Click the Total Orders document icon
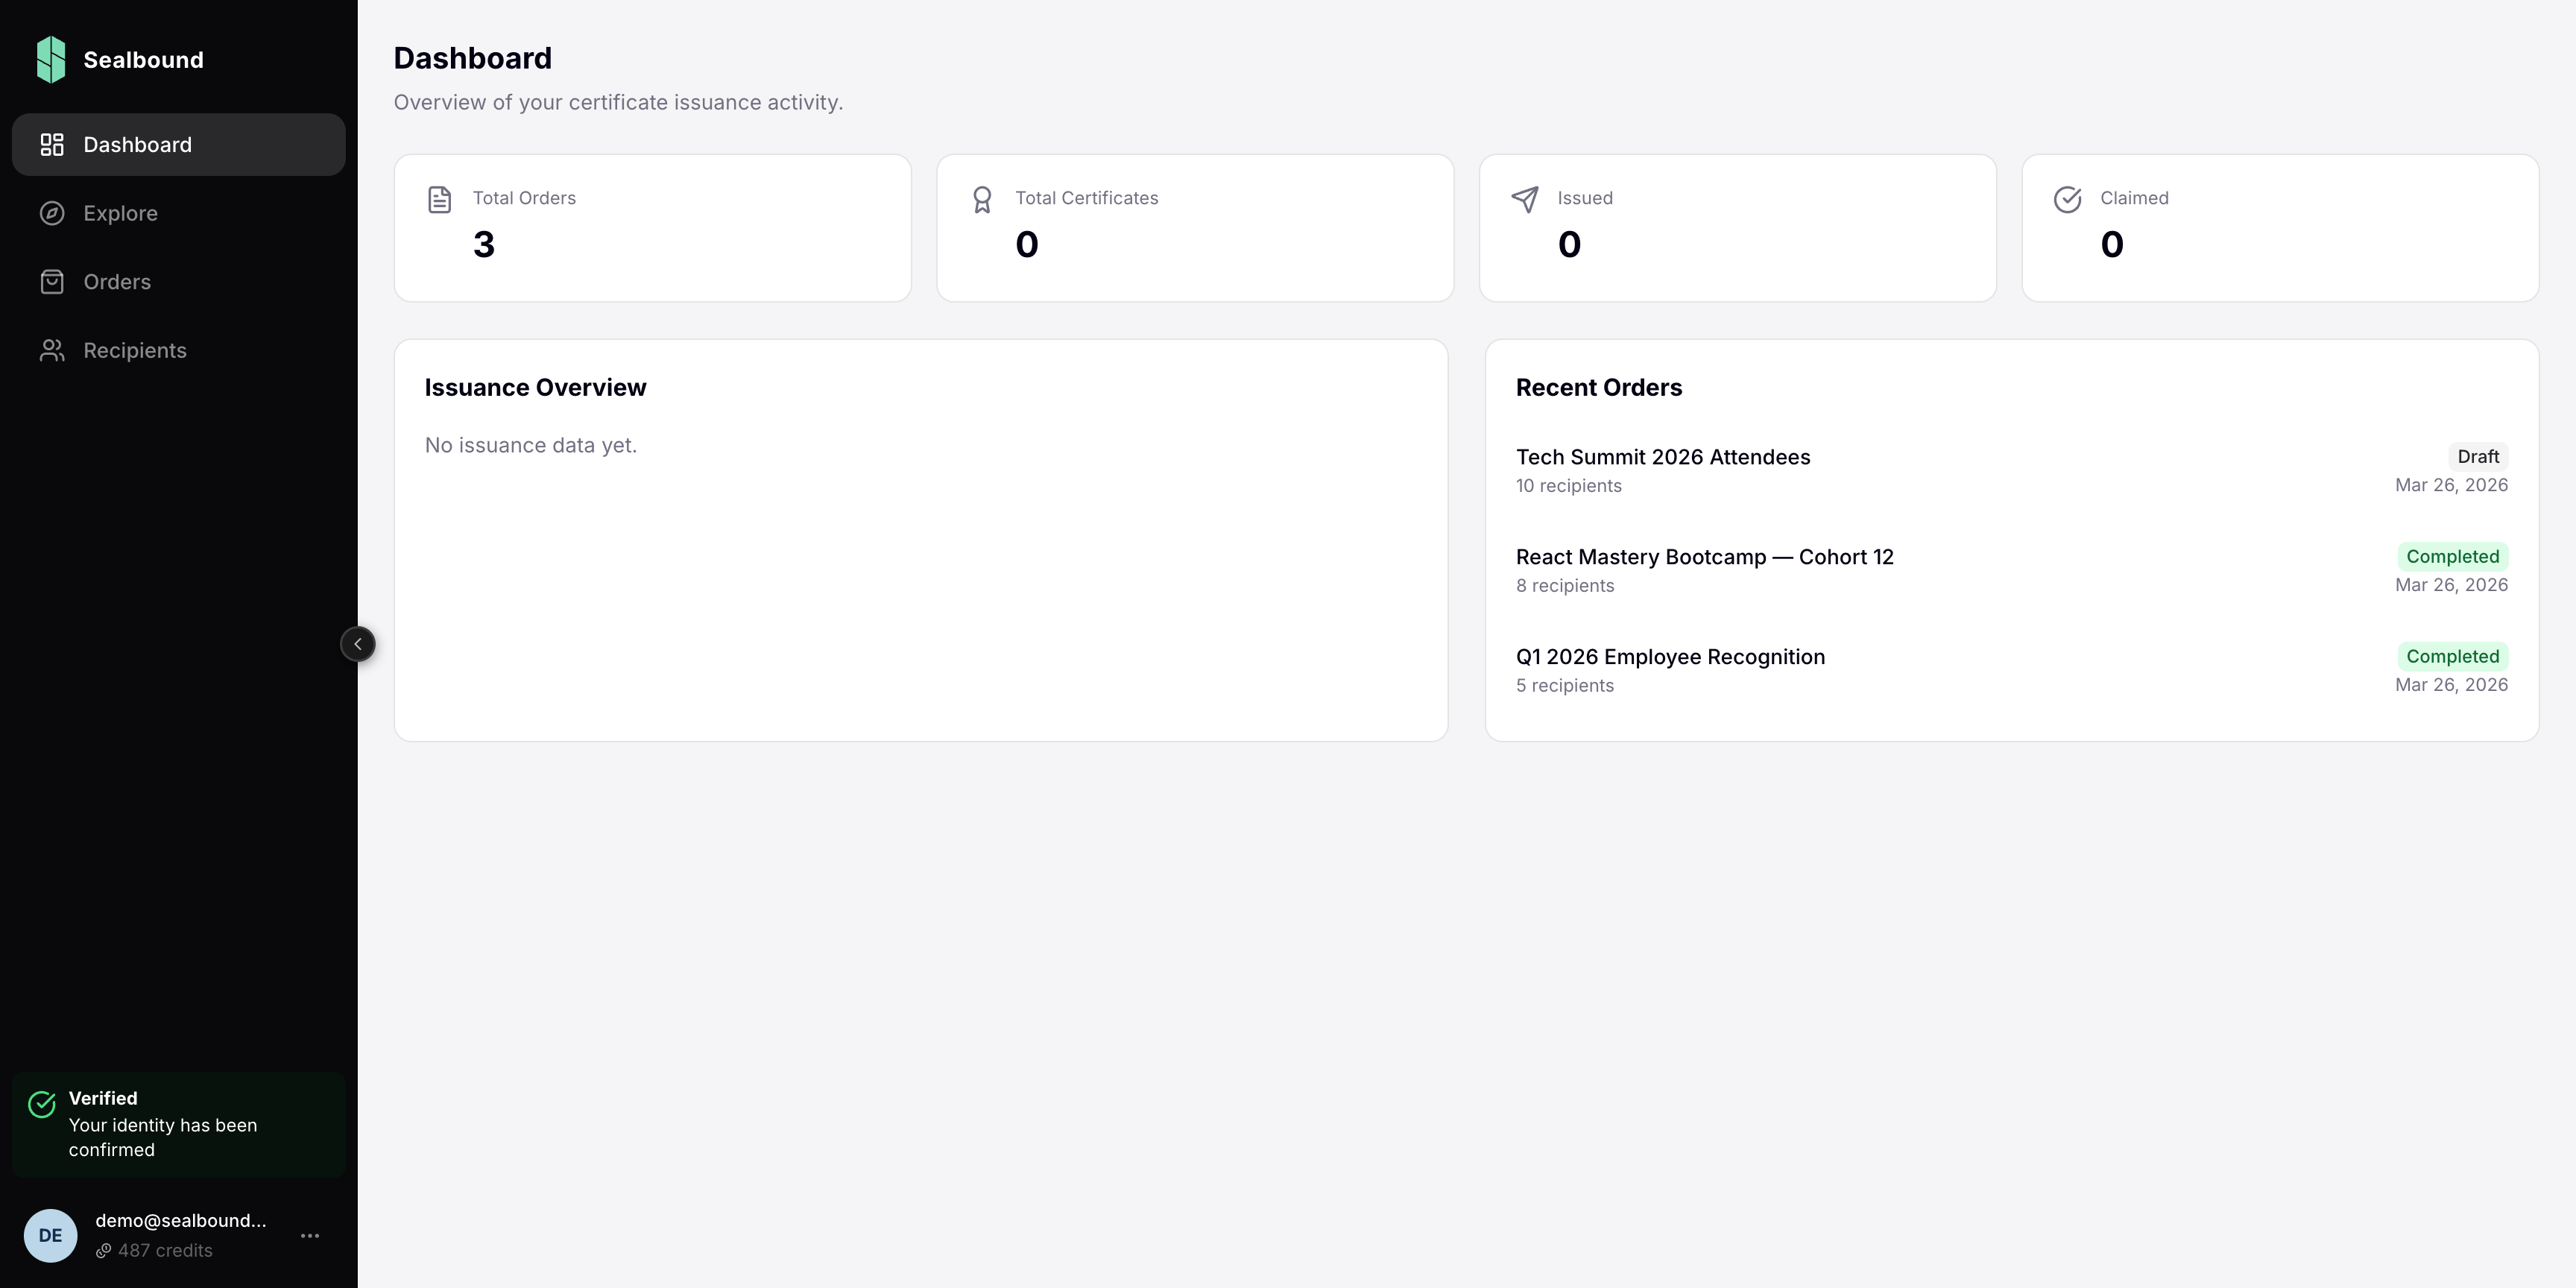 pyautogui.click(x=439, y=199)
